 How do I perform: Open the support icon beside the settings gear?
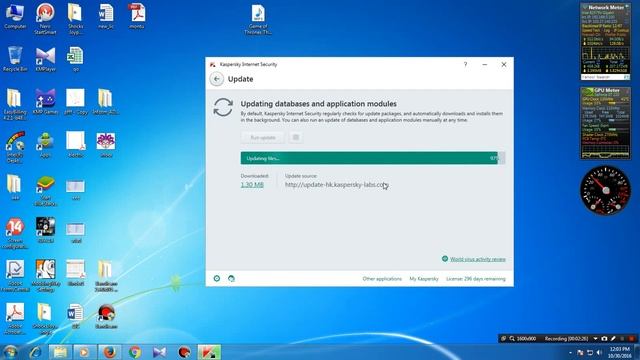[231, 278]
